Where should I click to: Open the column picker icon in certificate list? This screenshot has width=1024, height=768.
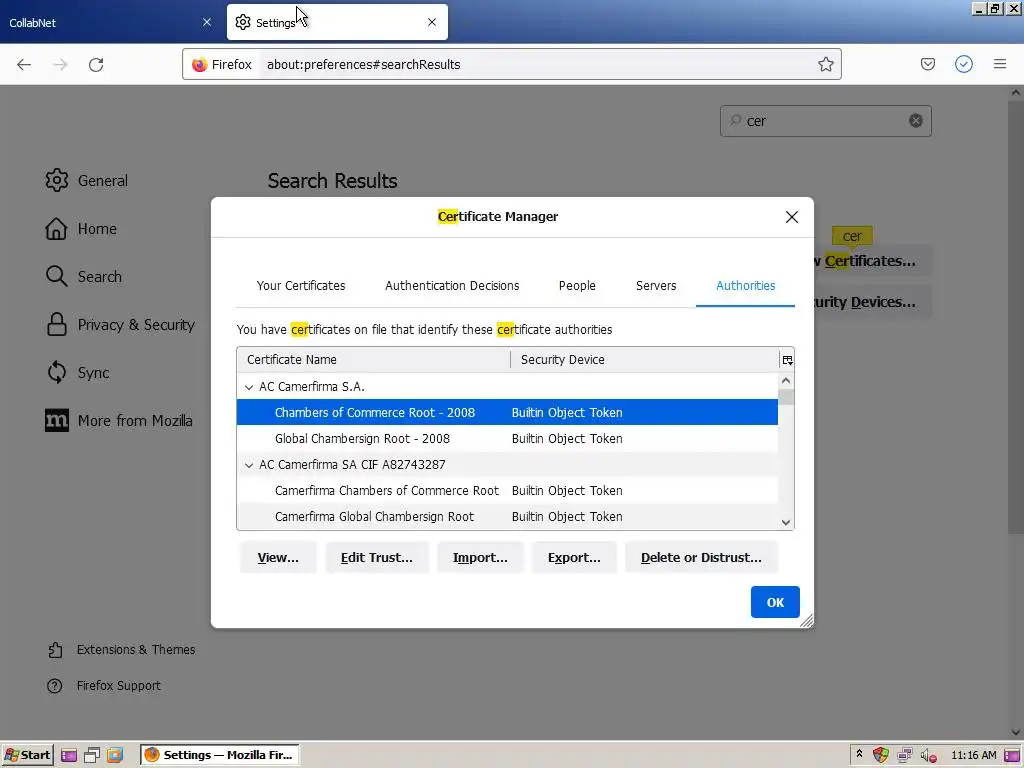pos(787,360)
